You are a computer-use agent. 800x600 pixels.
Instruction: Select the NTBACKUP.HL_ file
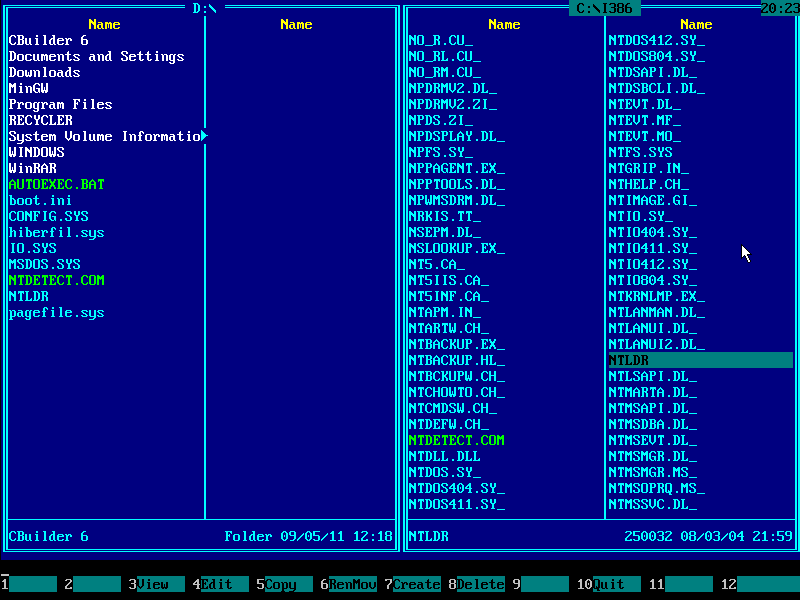pos(457,360)
